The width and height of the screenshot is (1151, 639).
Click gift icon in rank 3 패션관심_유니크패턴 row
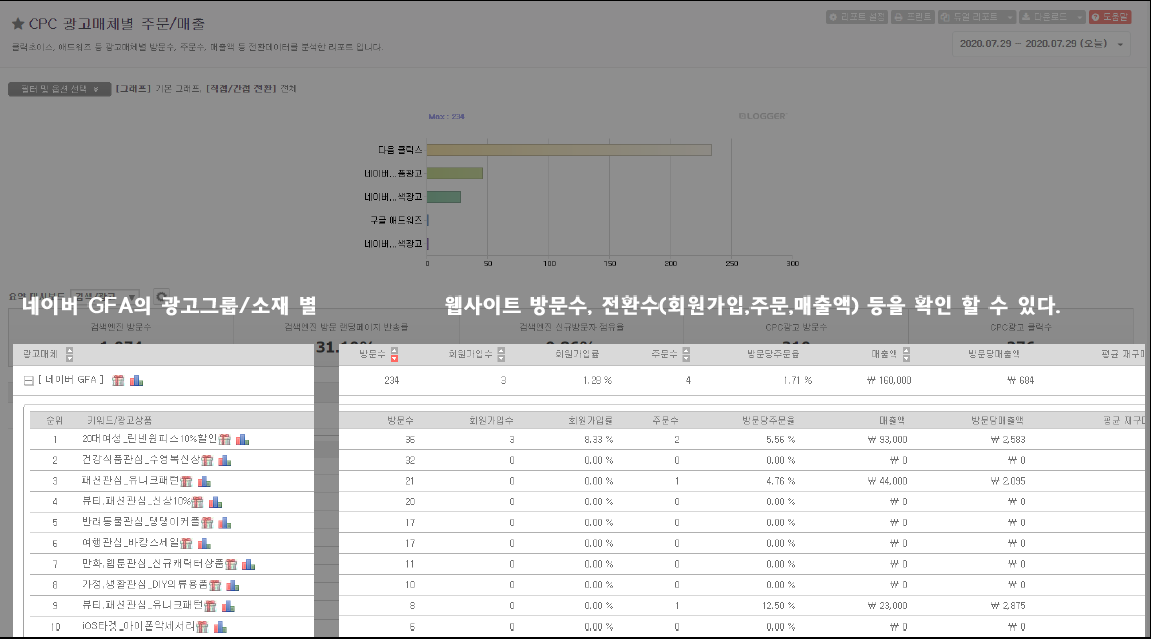(186, 481)
